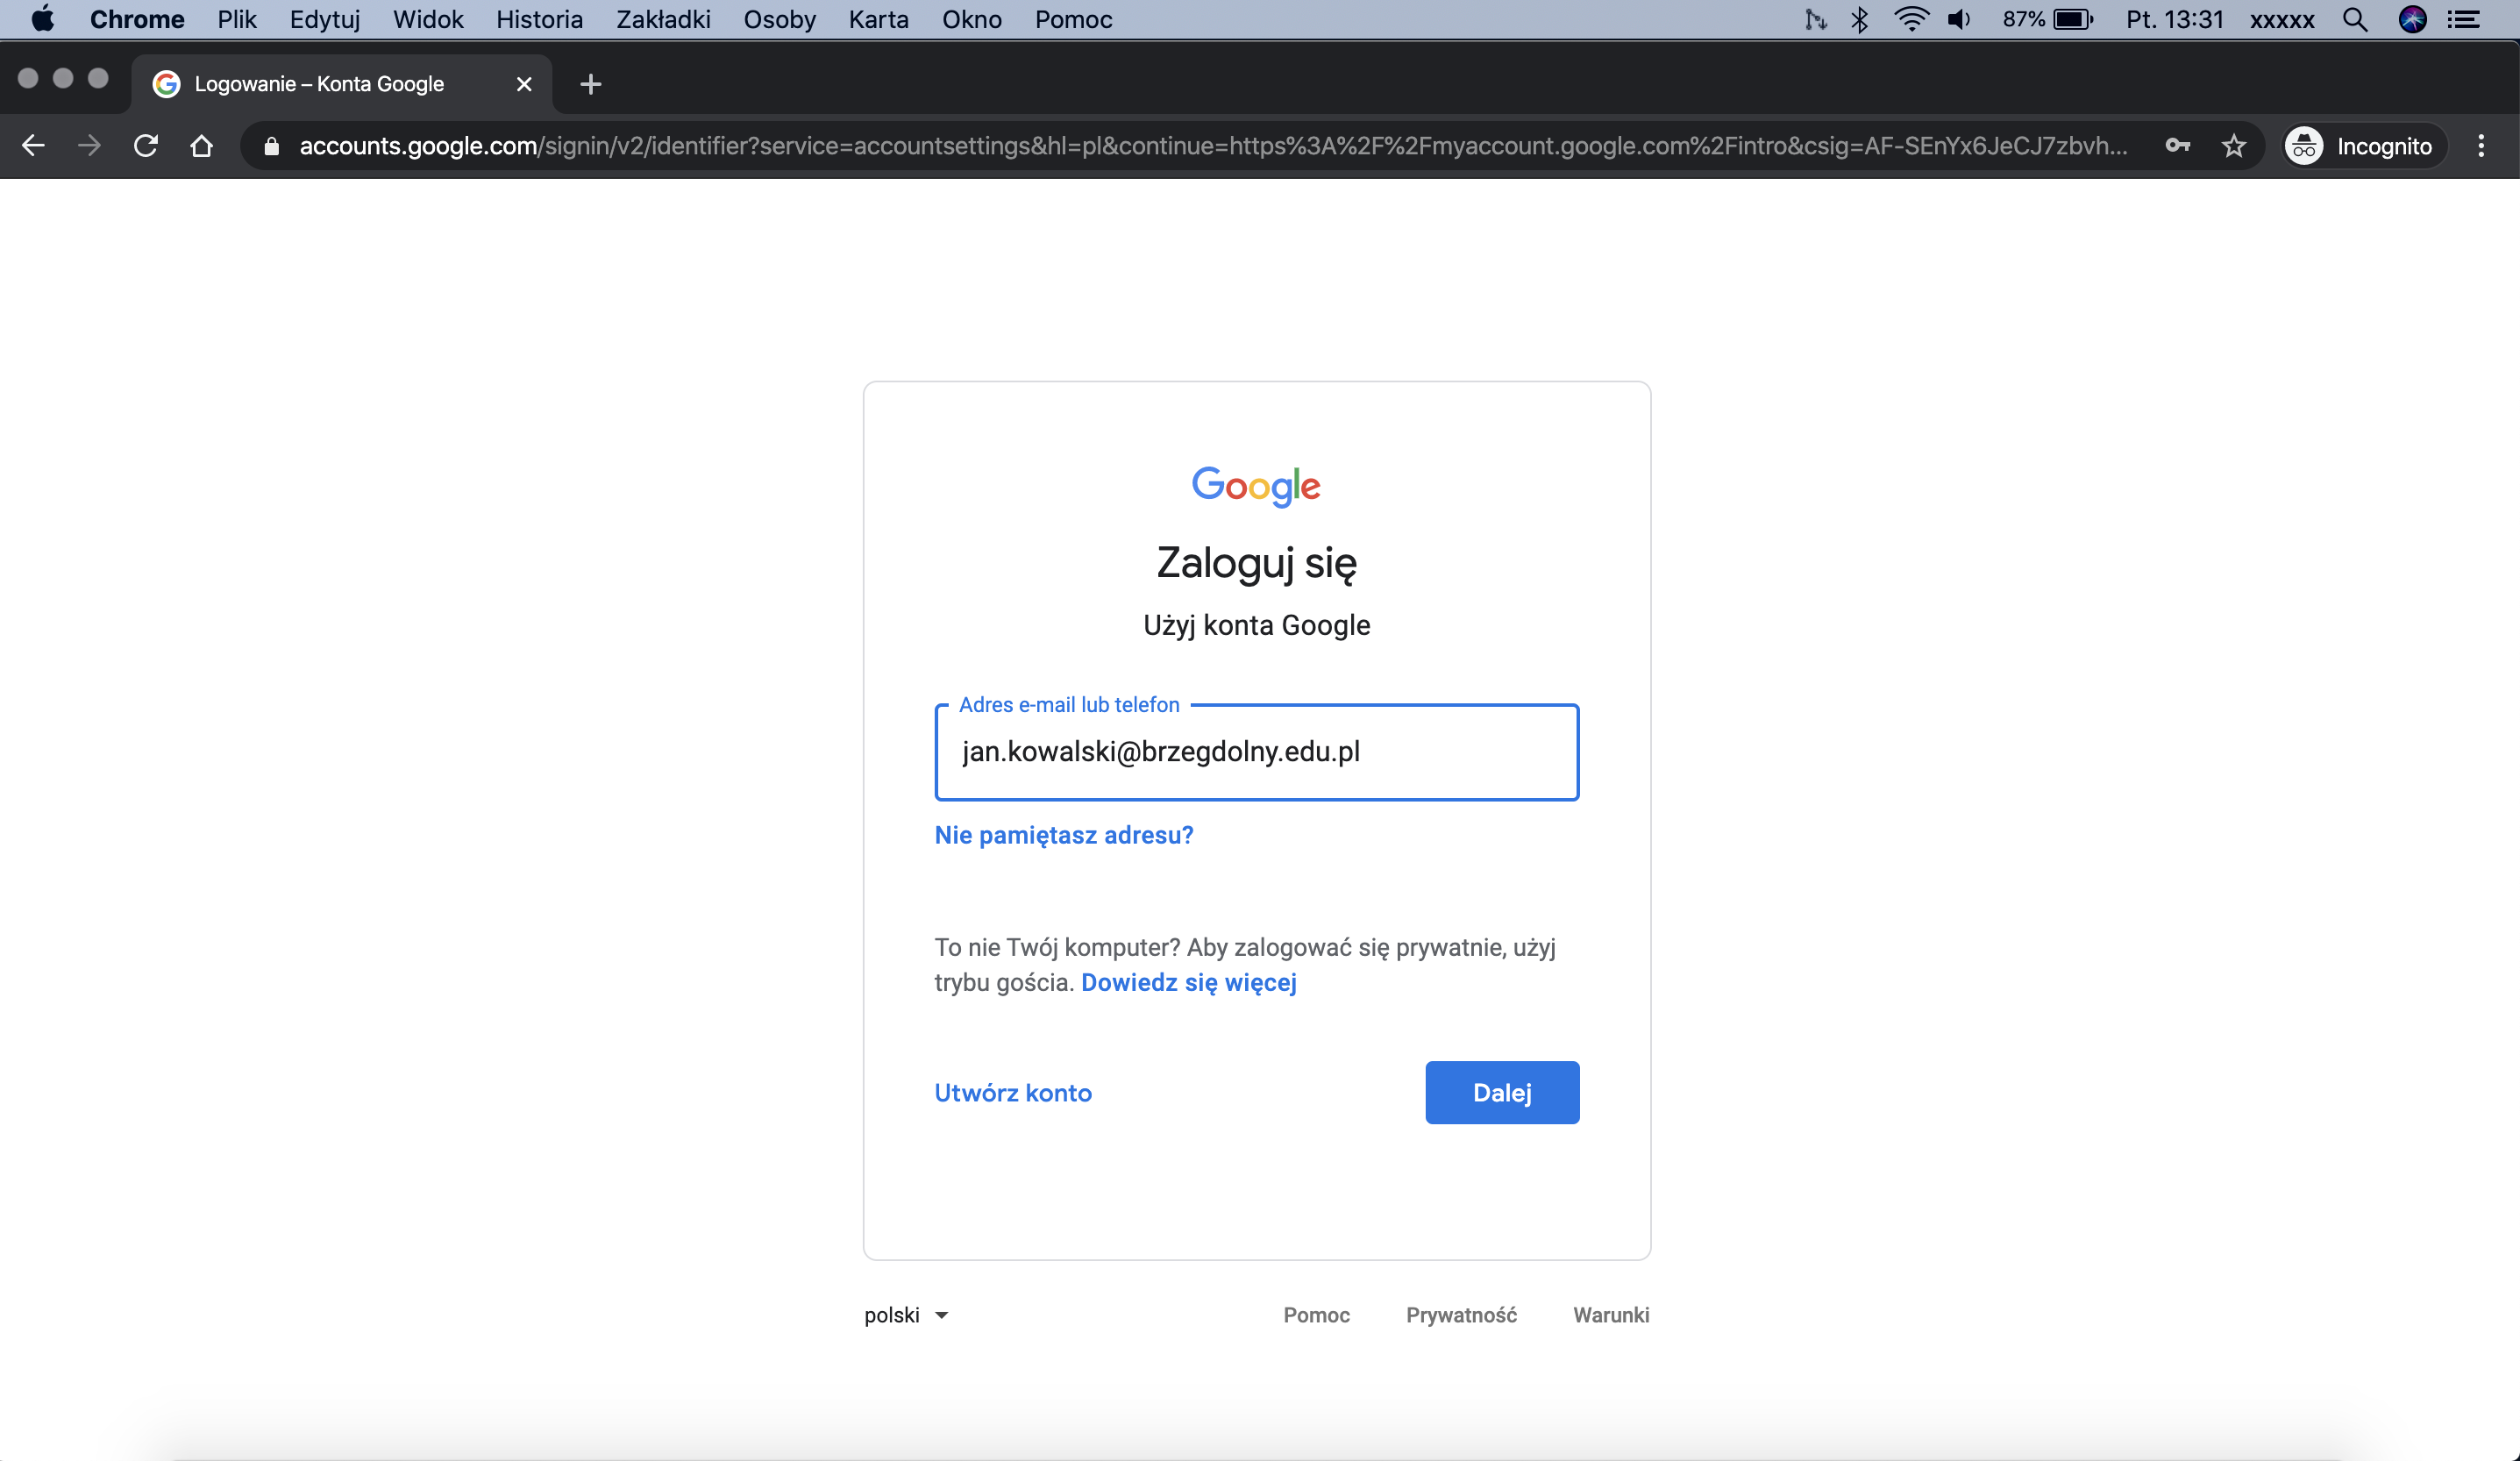Bookmark this page with star icon

[x=2233, y=146]
